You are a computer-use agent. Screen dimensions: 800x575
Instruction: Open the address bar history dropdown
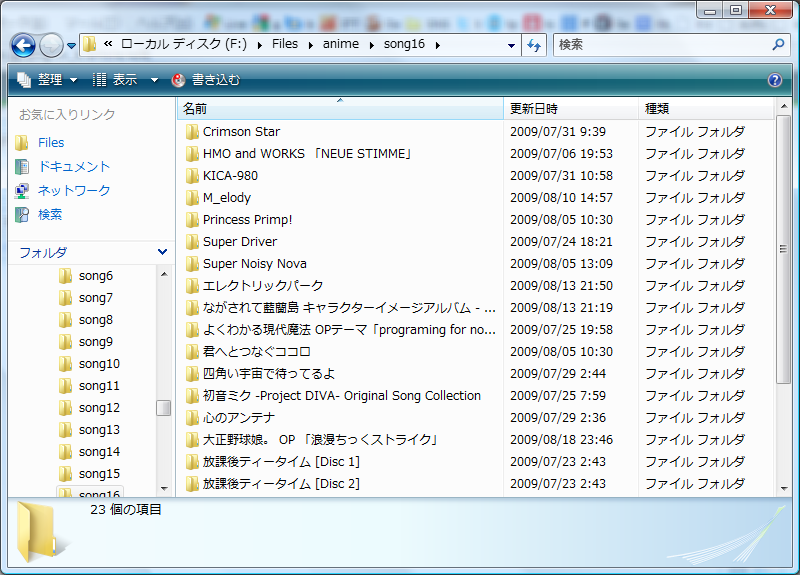511,45
